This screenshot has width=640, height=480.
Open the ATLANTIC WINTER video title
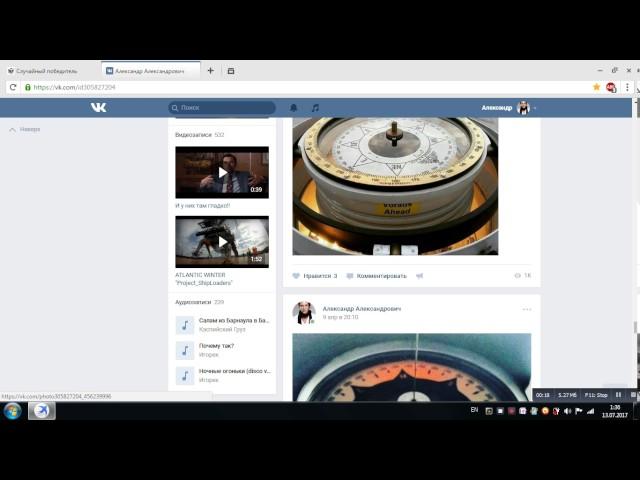[204, 279]
